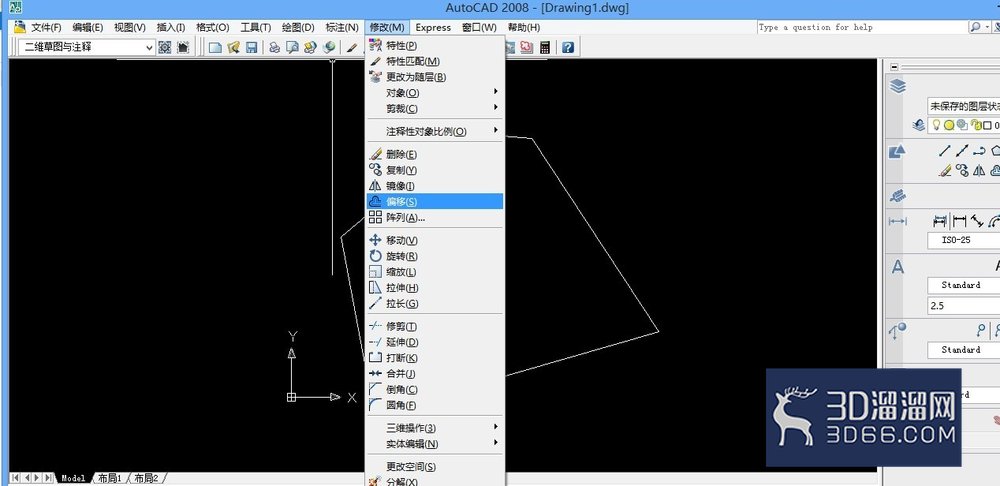The image size is (1000, 486).
Task: Choose 特性匹配(M) Match Properties
Action: click(435, 61)
